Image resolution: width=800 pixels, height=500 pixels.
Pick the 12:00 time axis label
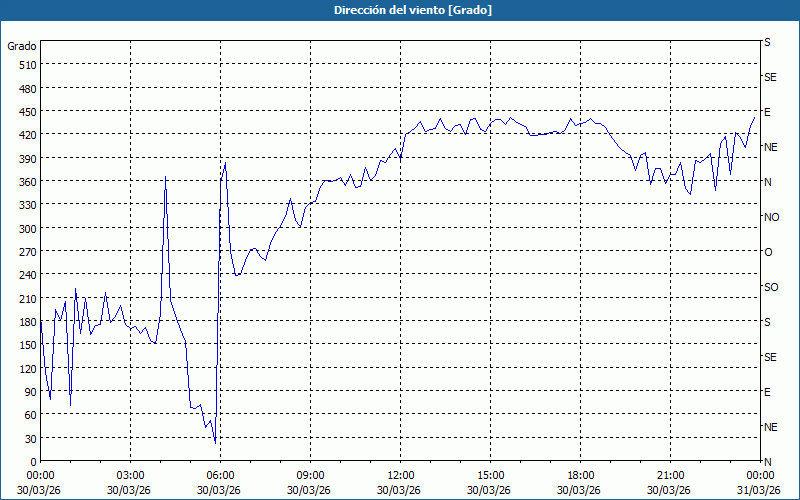[x=400, y=475]
